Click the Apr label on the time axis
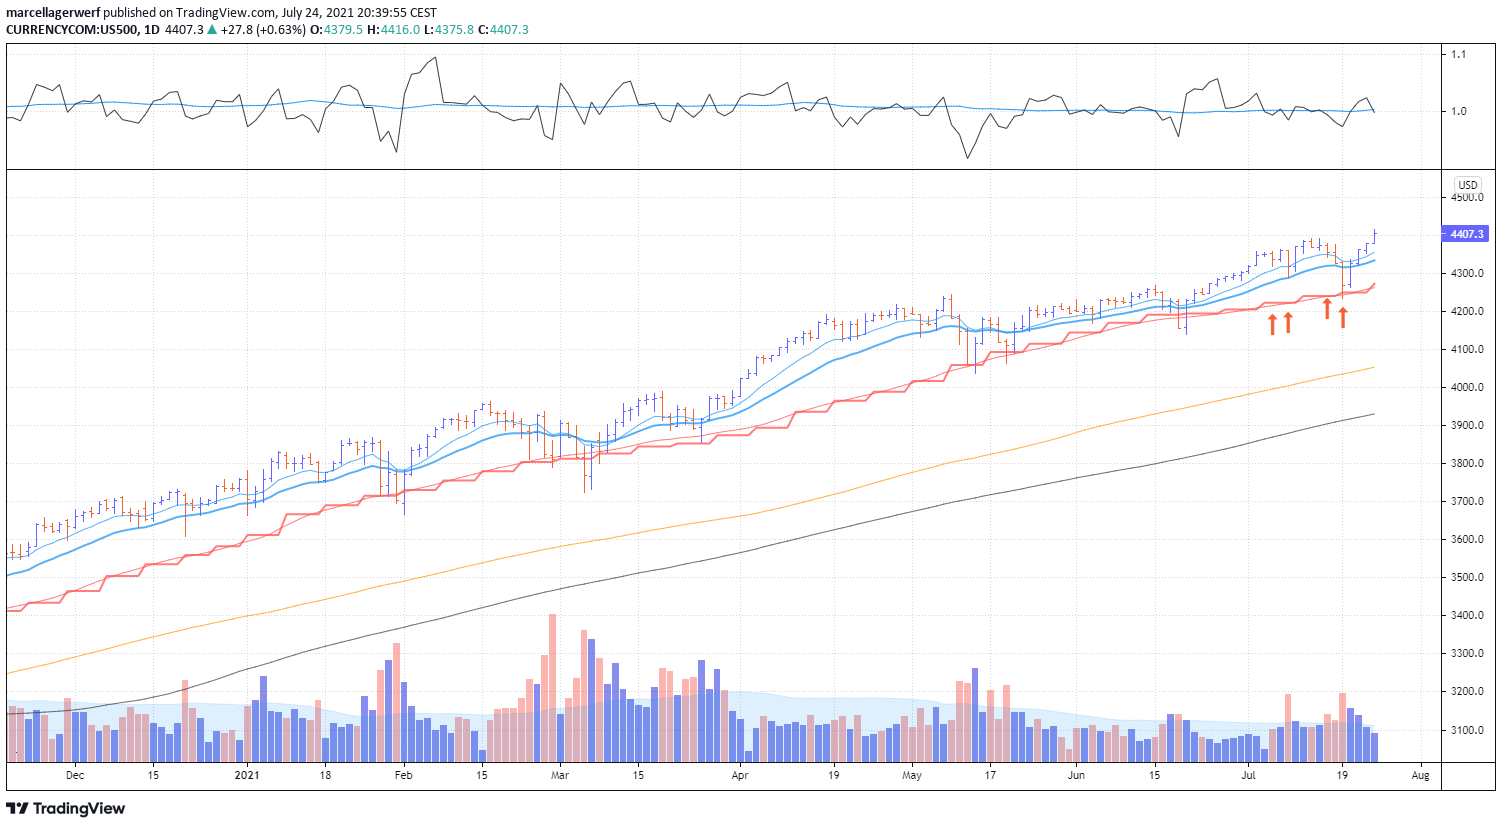The image size is (1502, 827). pos(740,775)
